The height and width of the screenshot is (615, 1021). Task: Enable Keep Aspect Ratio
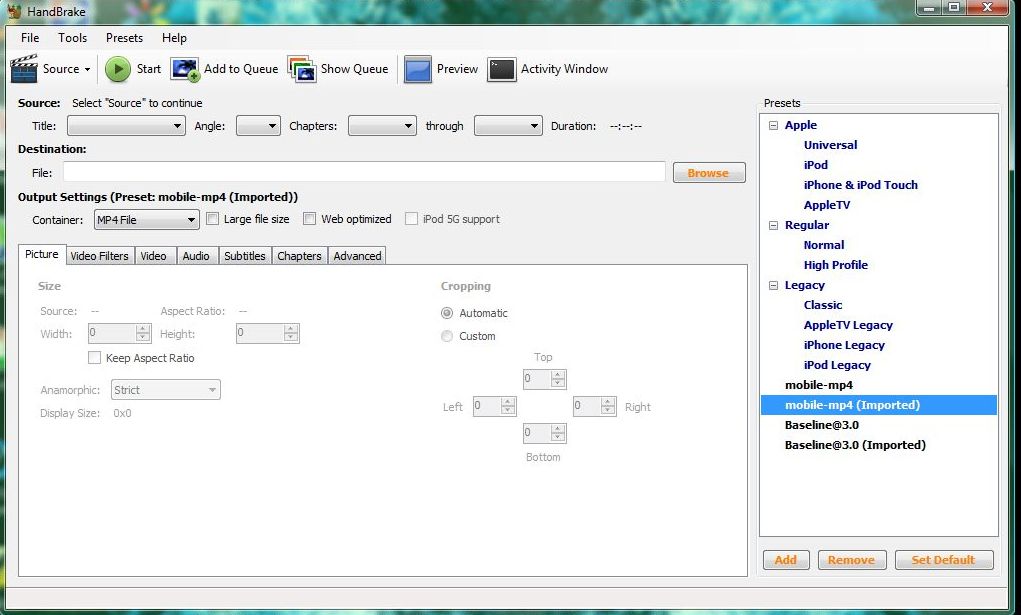click(x=95, y=357)
